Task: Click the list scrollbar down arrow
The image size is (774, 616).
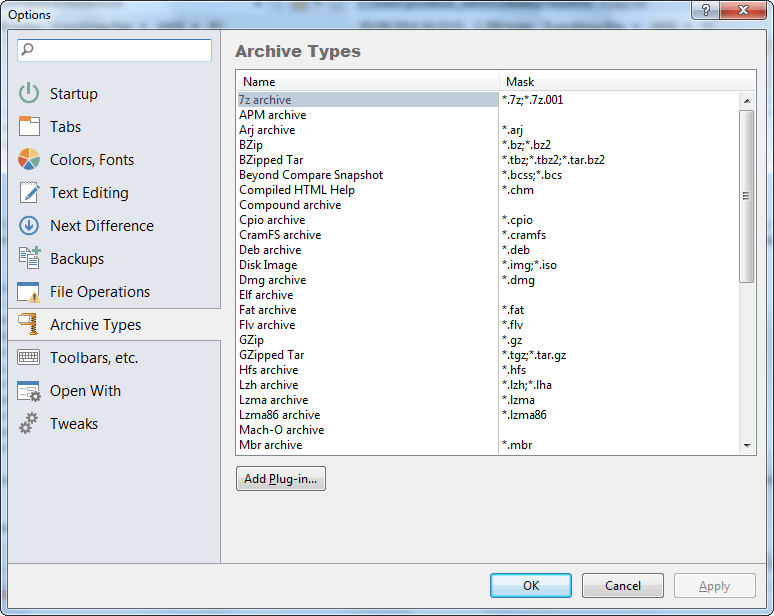Action: pos(747,446)
